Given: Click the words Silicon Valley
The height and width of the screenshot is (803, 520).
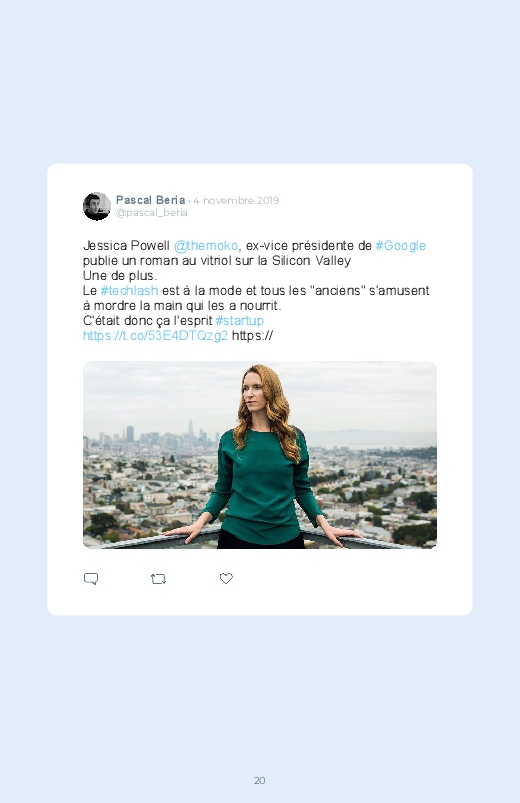Looking at the screenshot, I should pyautogui.click(x=311, y=261).
